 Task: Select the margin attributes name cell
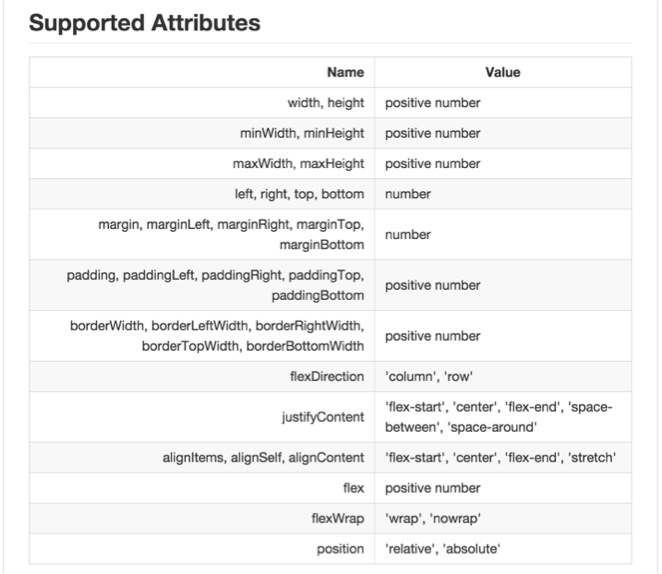click(231, 235)
